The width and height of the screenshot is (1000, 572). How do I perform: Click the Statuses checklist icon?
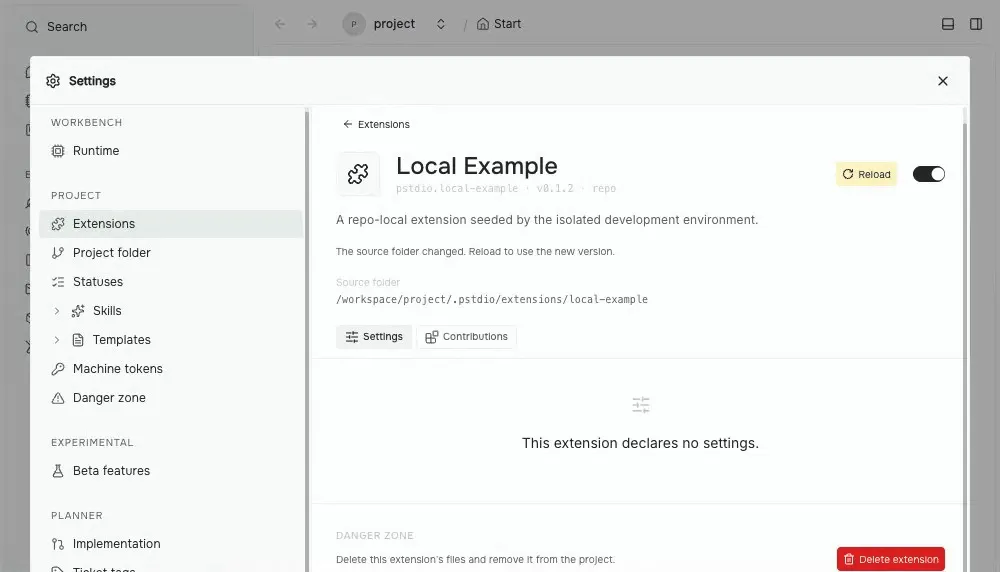(58, 282)
